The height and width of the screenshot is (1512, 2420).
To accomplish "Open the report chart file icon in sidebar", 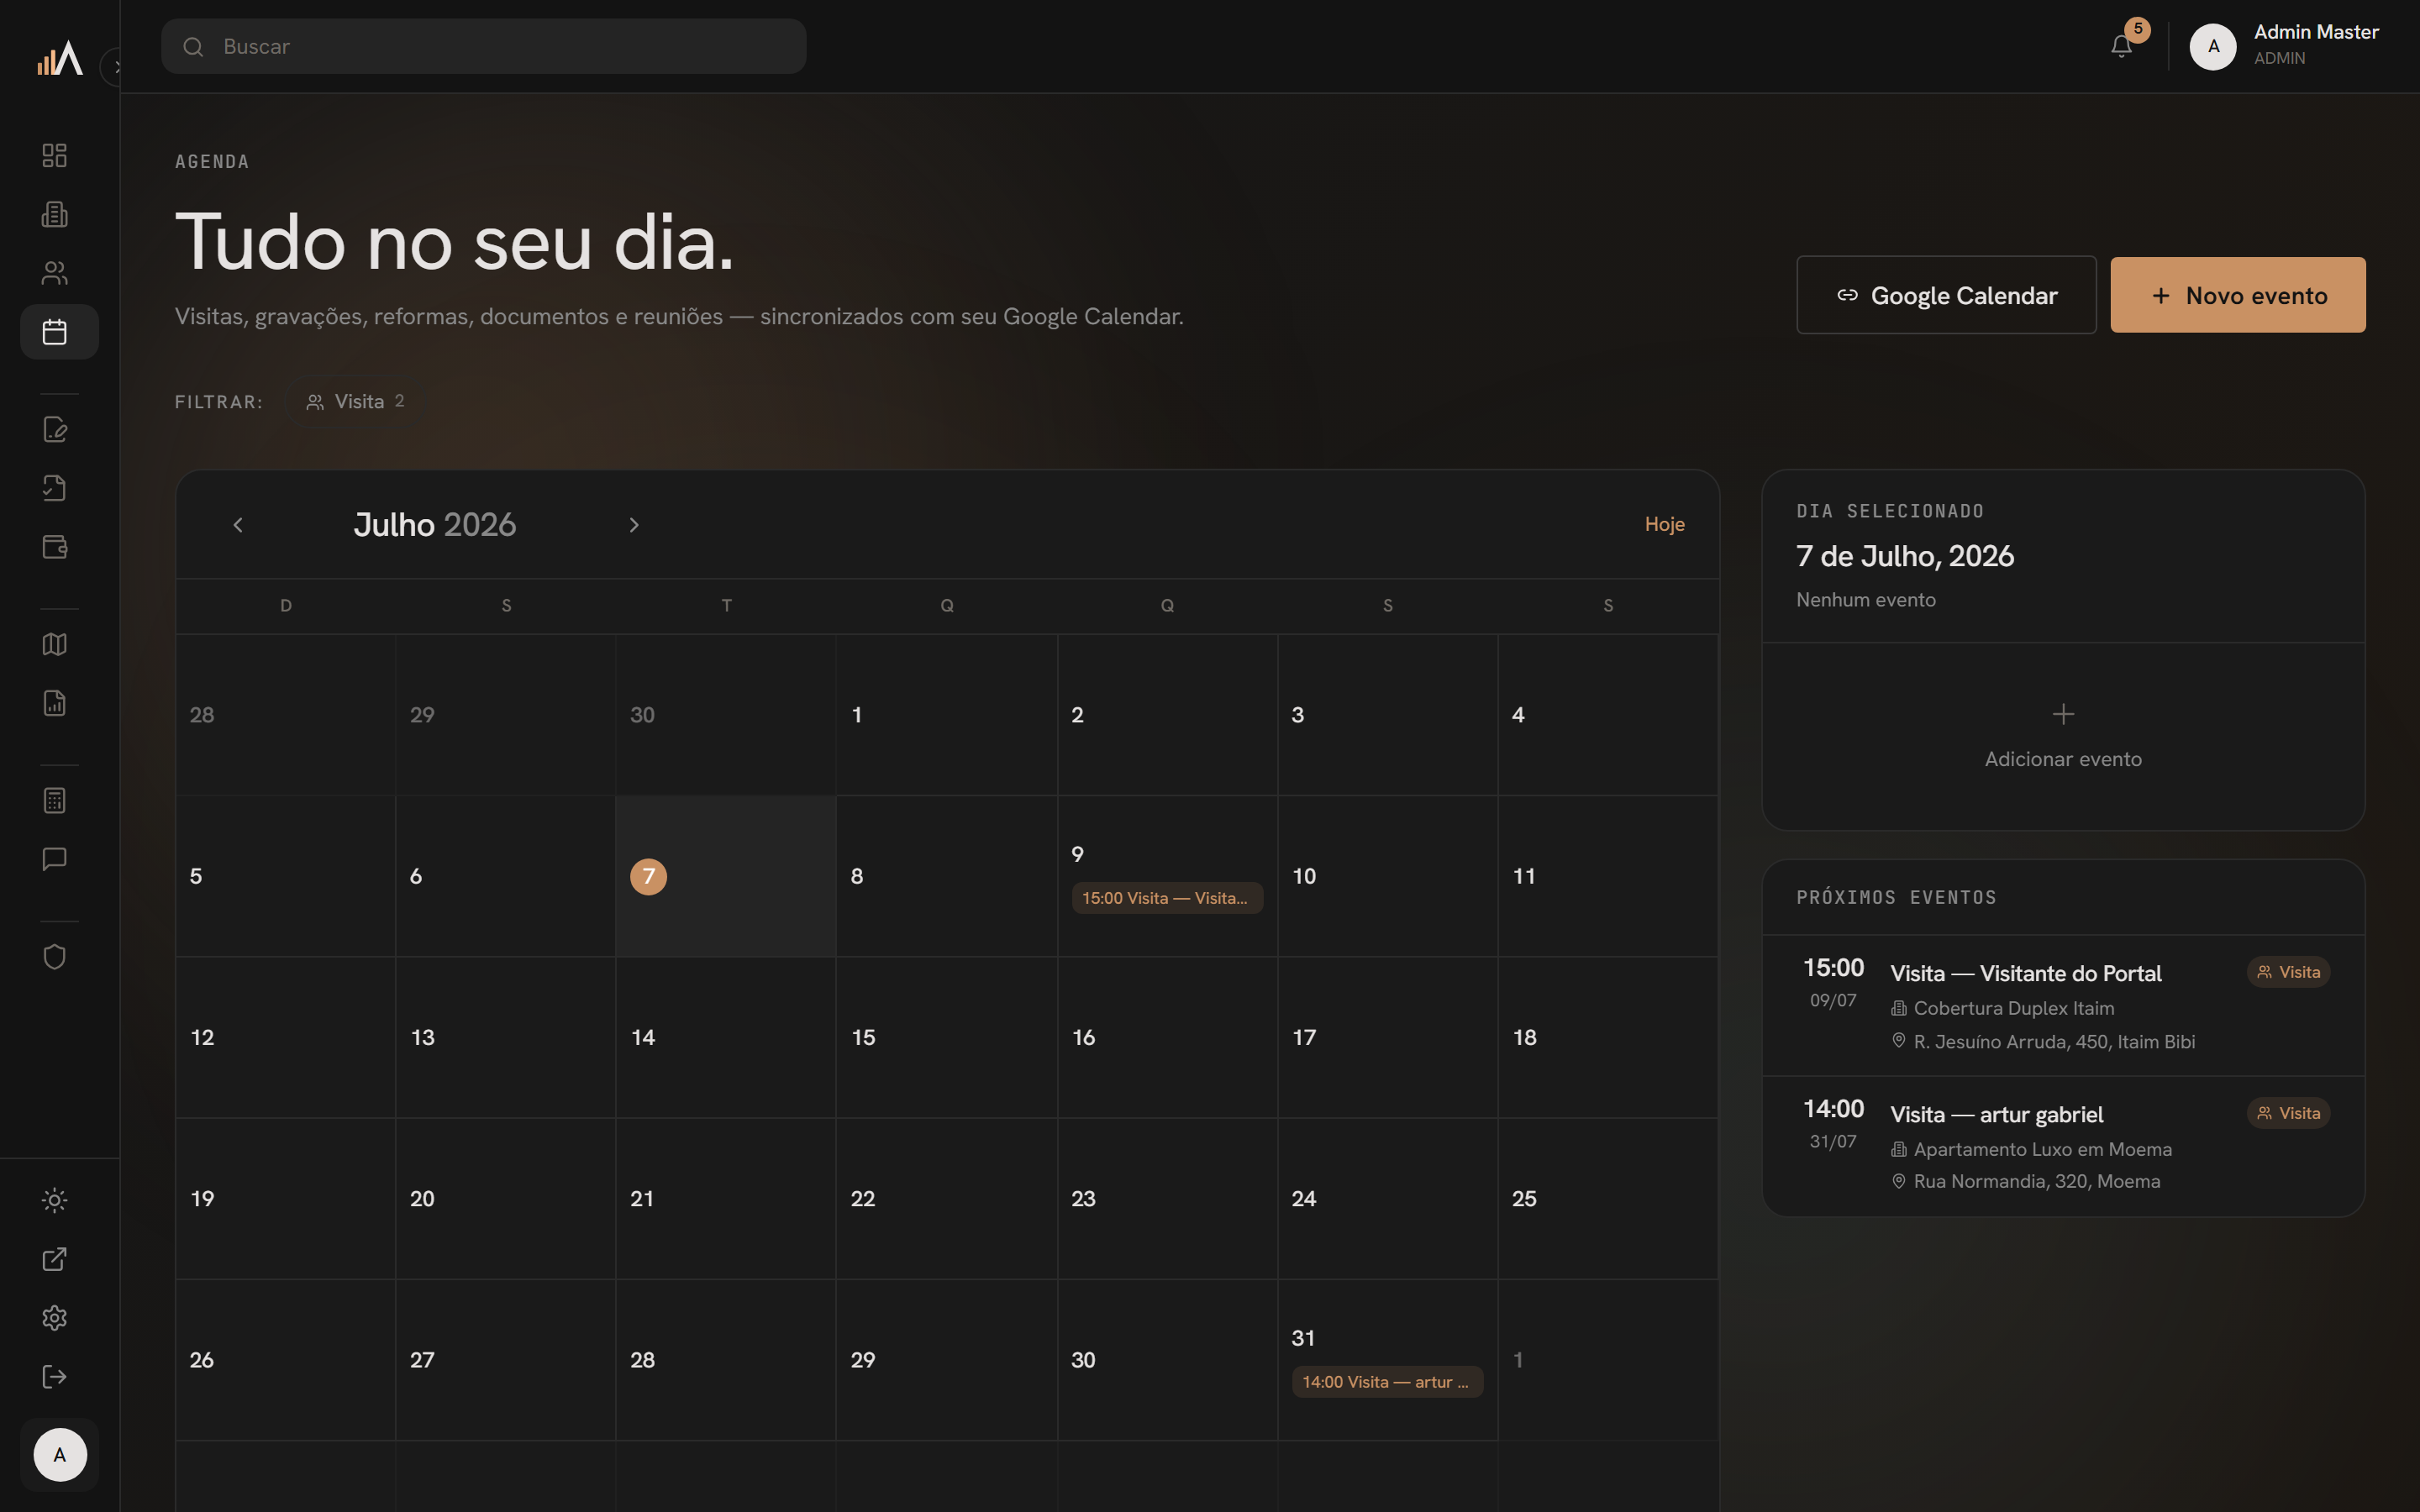I will tap(55, 703).
